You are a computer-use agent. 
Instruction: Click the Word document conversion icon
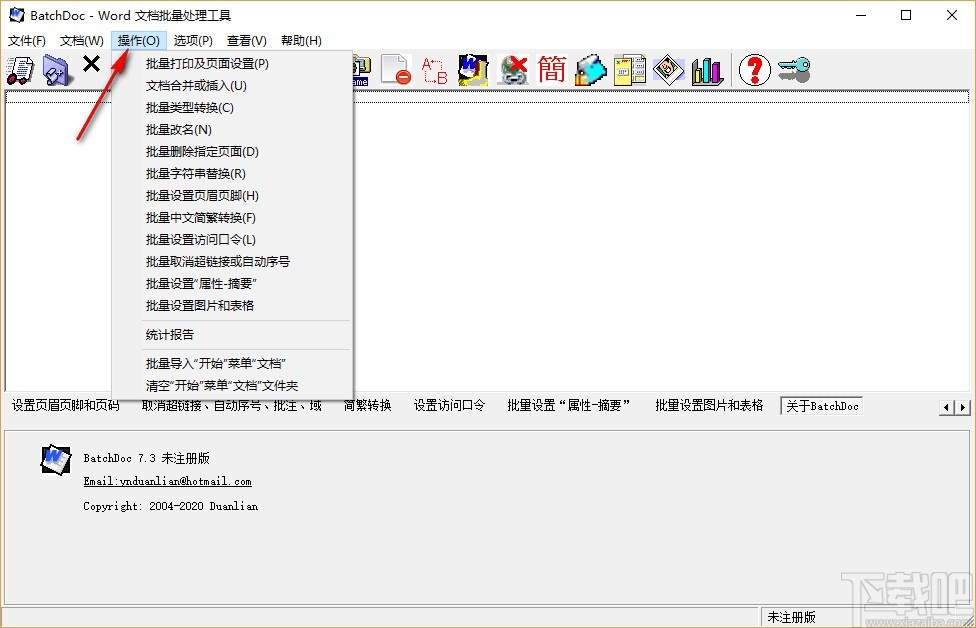point(474,70)
